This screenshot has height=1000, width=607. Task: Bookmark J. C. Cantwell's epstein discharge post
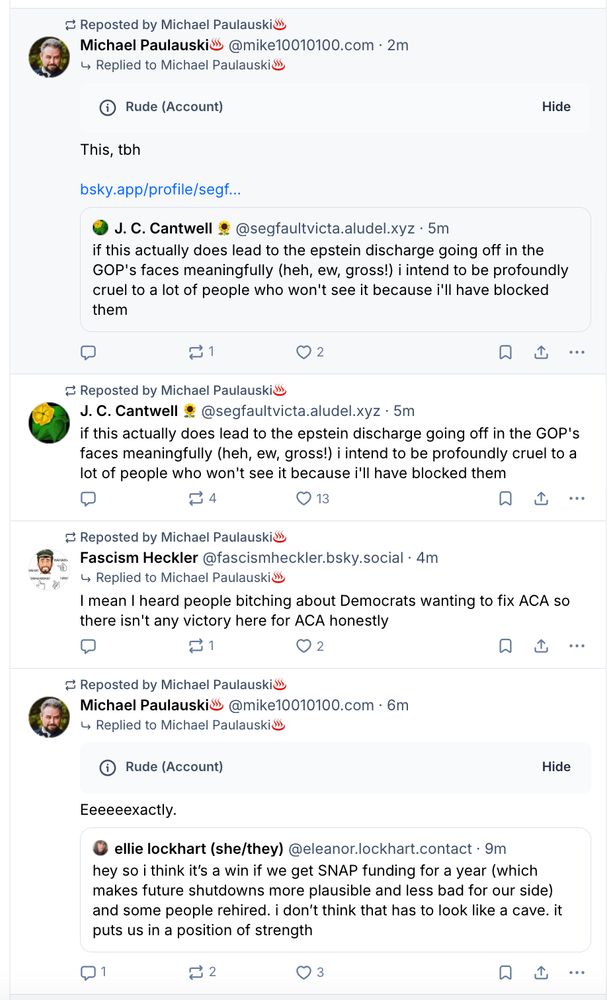point(506,498)
